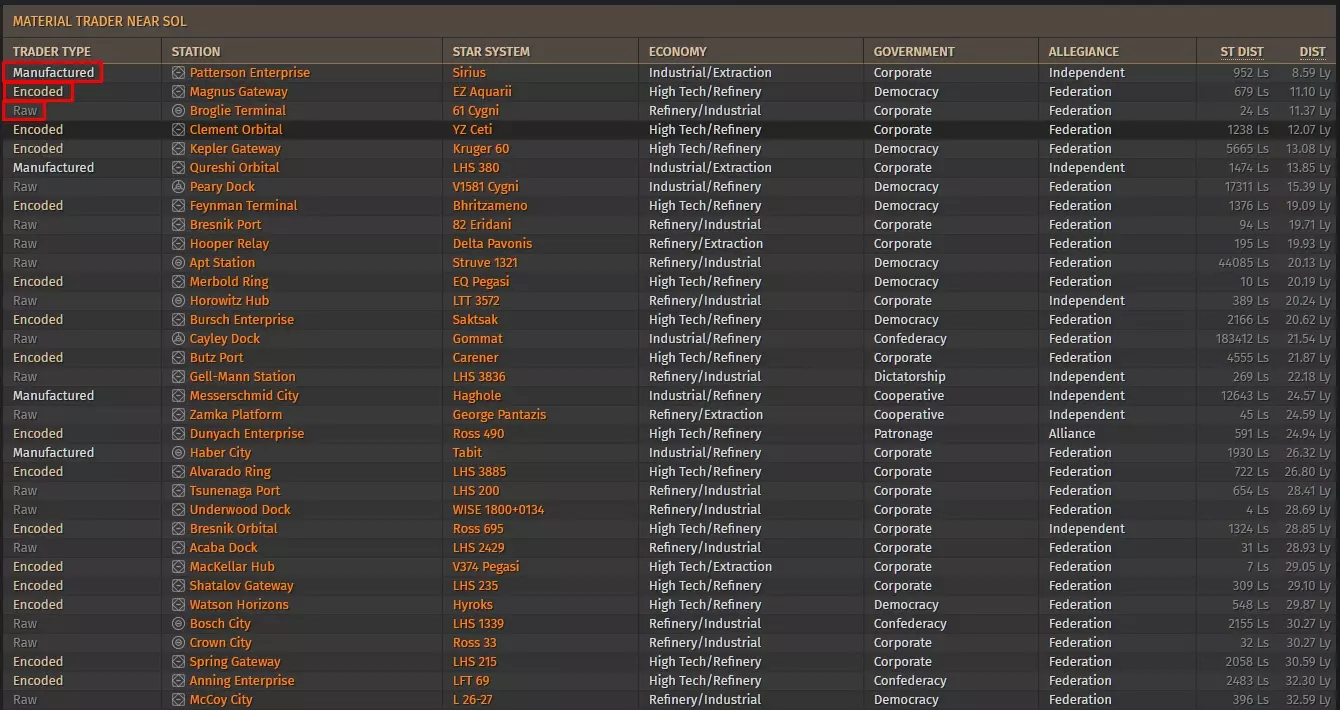Open the MacKellar Hub station link

(232, 567)
